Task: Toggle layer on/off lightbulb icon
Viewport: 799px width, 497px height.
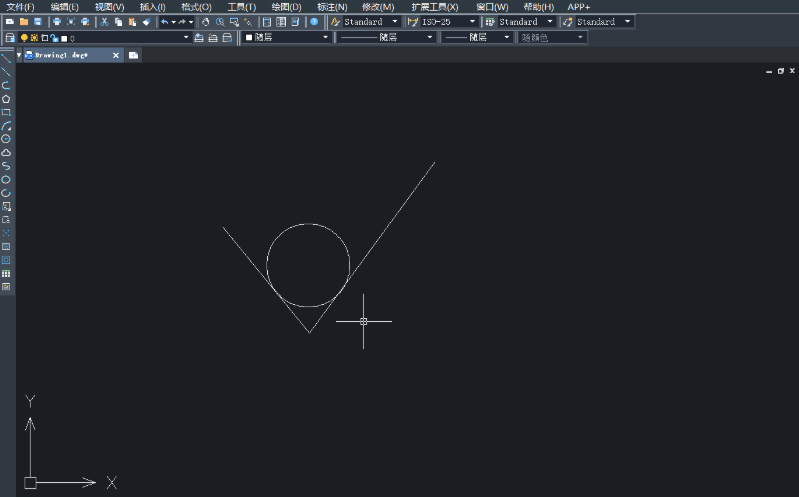Action: click(x=24, y=38)
